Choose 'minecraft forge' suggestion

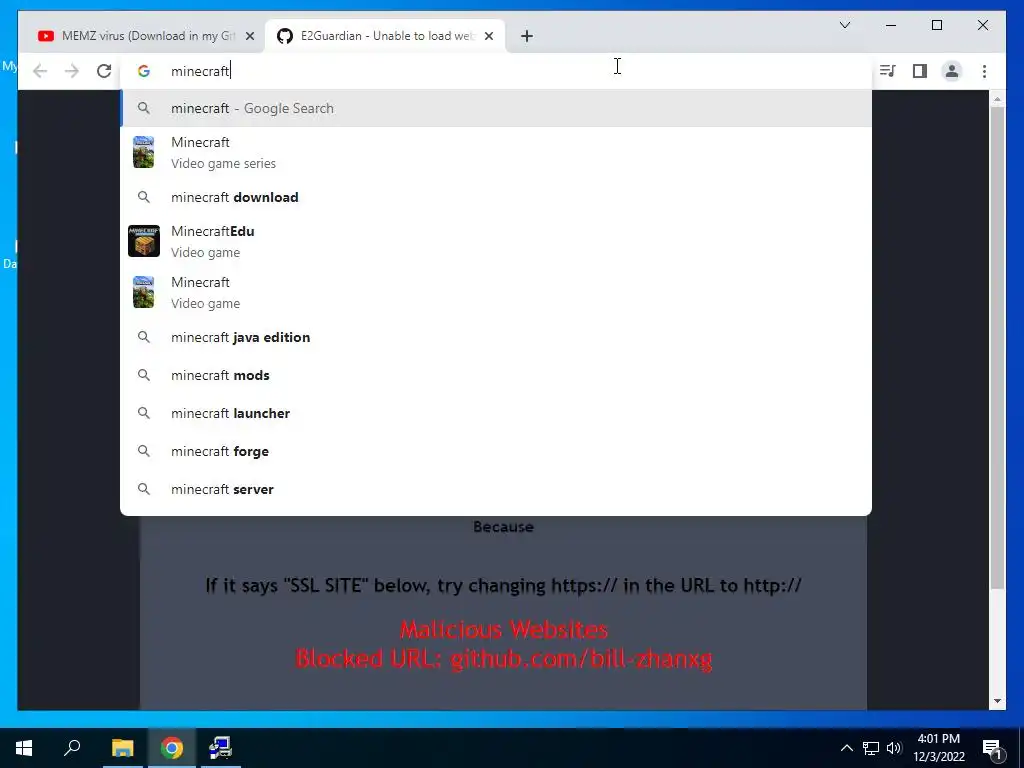[496, 451]
